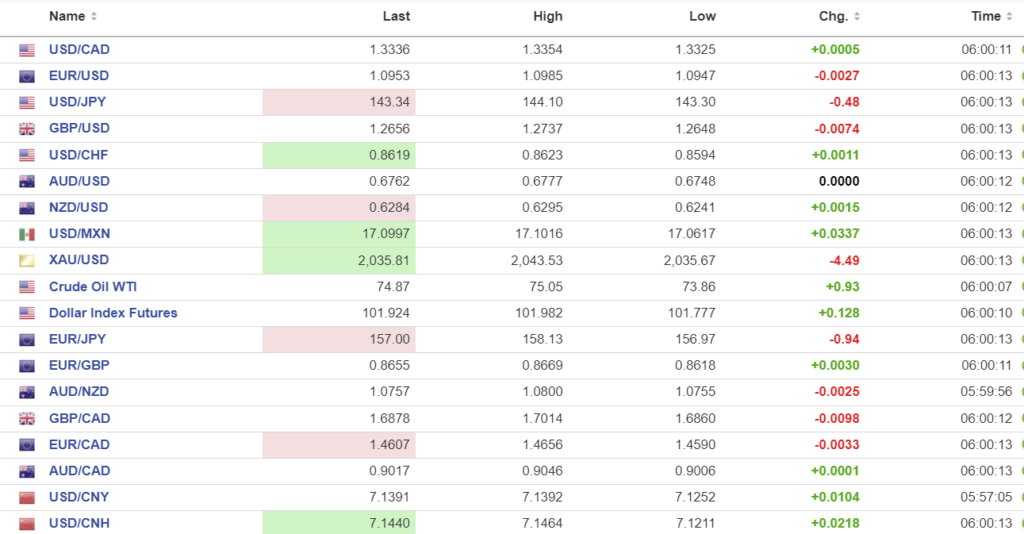Click the gold bar icon beside XAU/USD
This screenshot has height=534, width=1024.
(x=27, y=260)
